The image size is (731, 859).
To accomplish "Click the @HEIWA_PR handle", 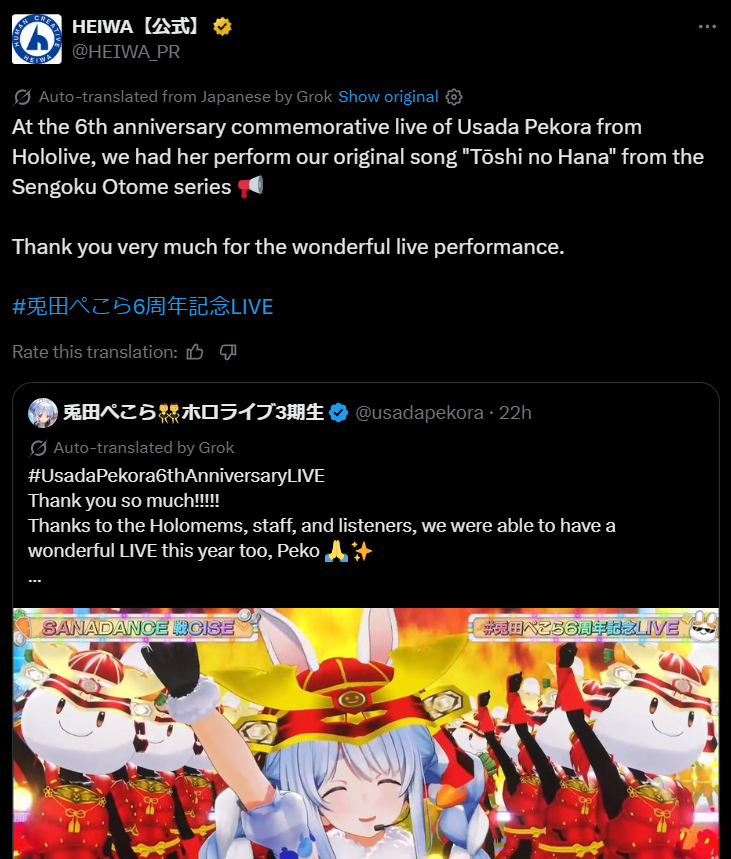I will click(x=126, y=51).
